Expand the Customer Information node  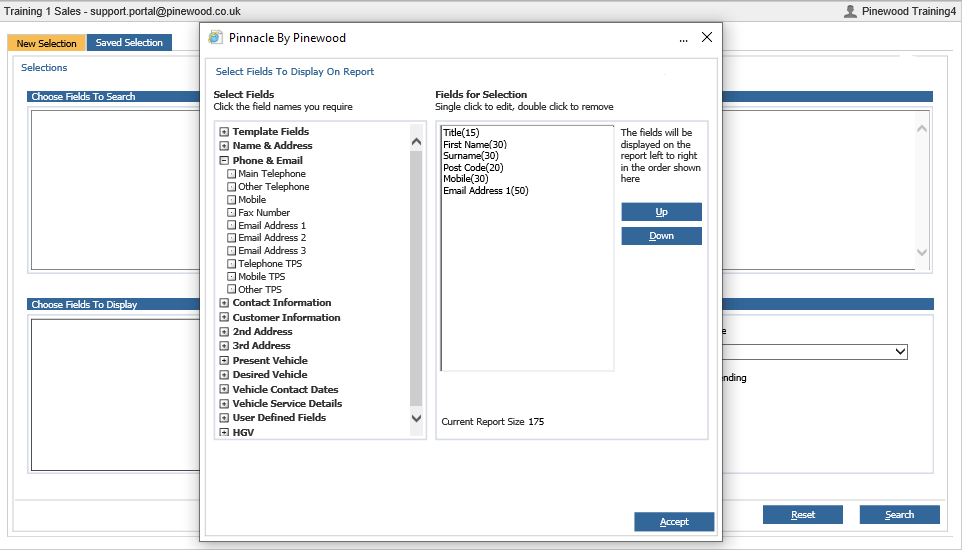(224, 318)
